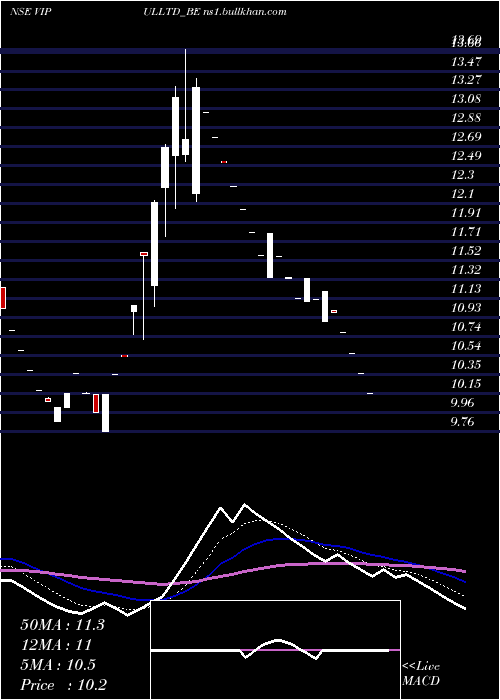The width and height of the screenshot is (500, 700).
Task: Open the MACD inset chart box
Action: (x=275, y=650)
